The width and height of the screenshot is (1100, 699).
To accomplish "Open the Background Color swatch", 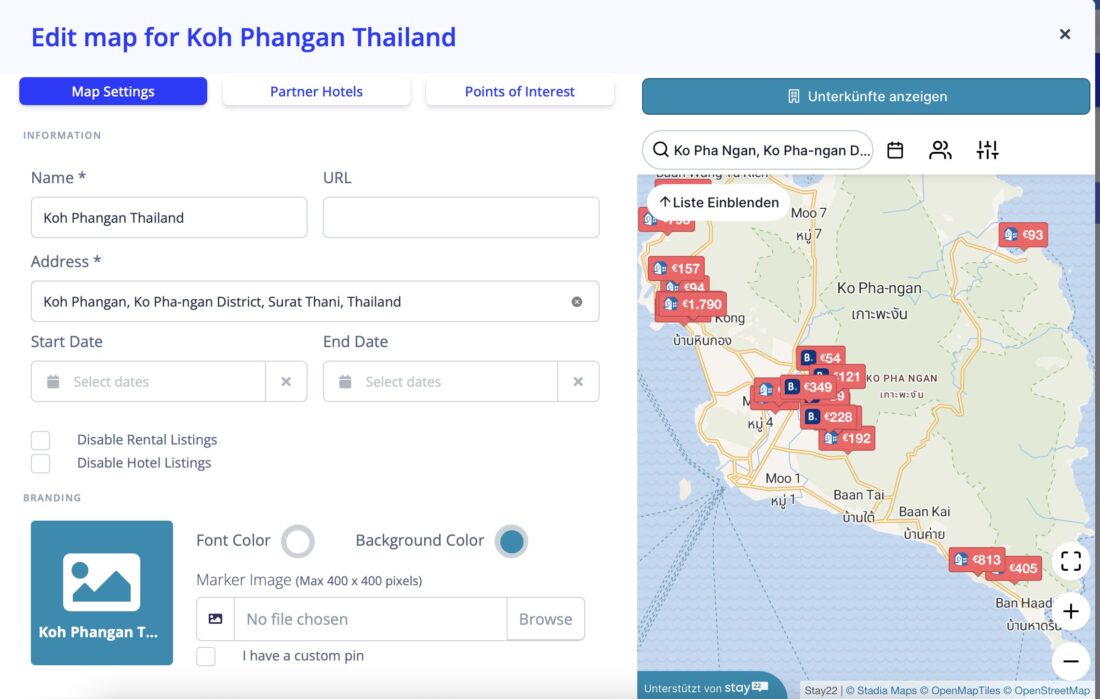I will point(511,541).
